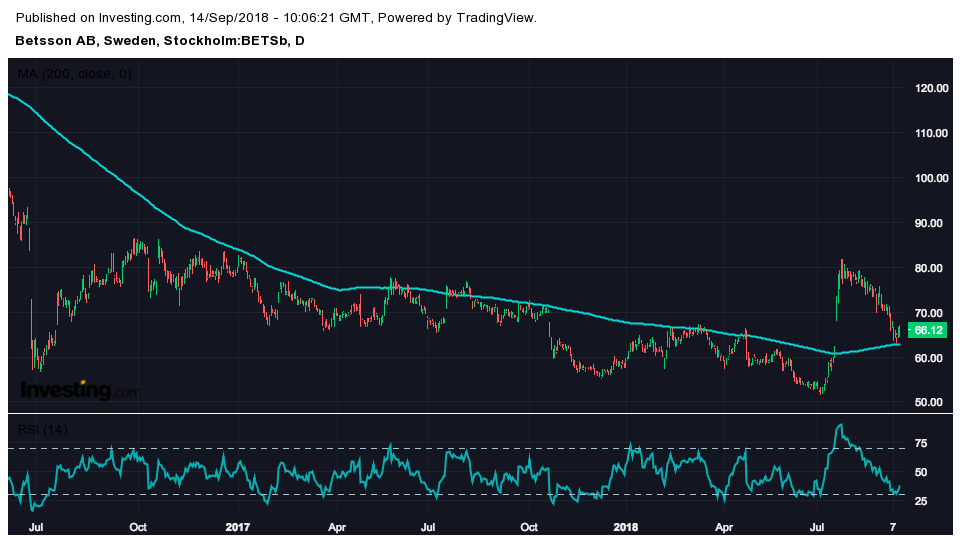Viewport: 960px width, 540px height.
Task: Click the Published on Investing.com header text
Action: [x=276, y=18]
